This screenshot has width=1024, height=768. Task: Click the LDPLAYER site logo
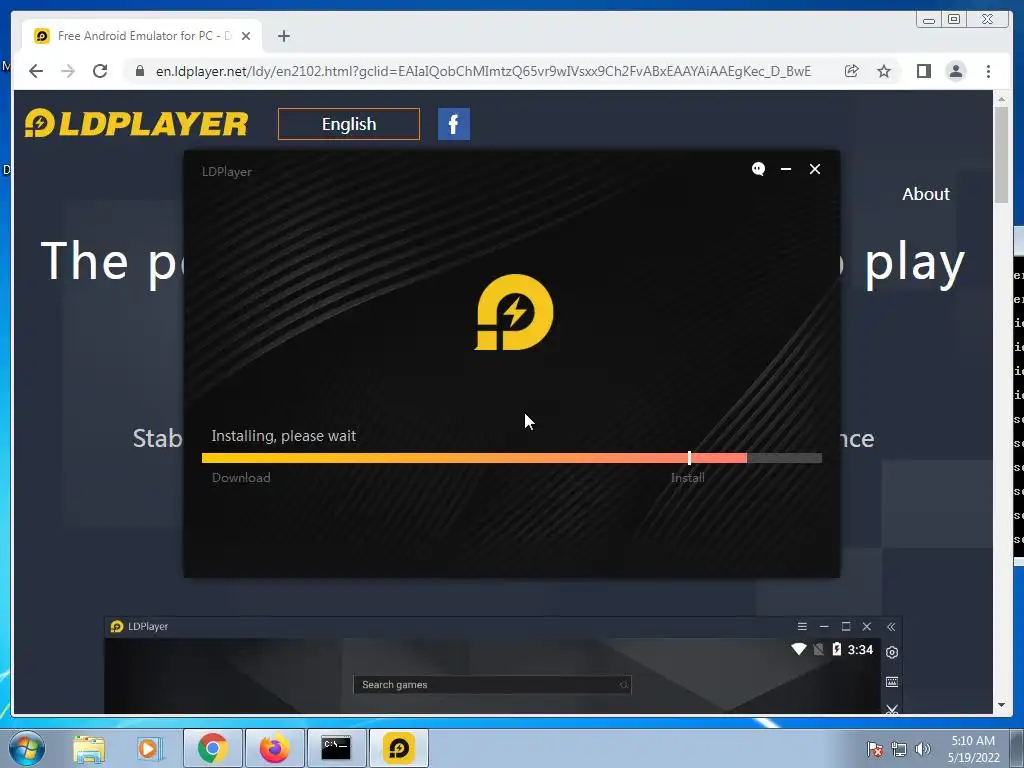[x=136, y=123]
